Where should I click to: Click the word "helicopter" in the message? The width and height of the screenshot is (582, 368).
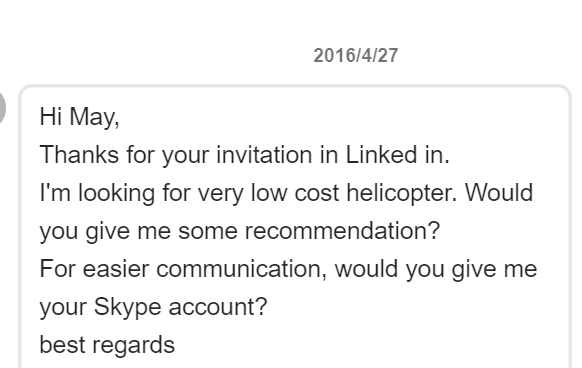coord(401,193)
